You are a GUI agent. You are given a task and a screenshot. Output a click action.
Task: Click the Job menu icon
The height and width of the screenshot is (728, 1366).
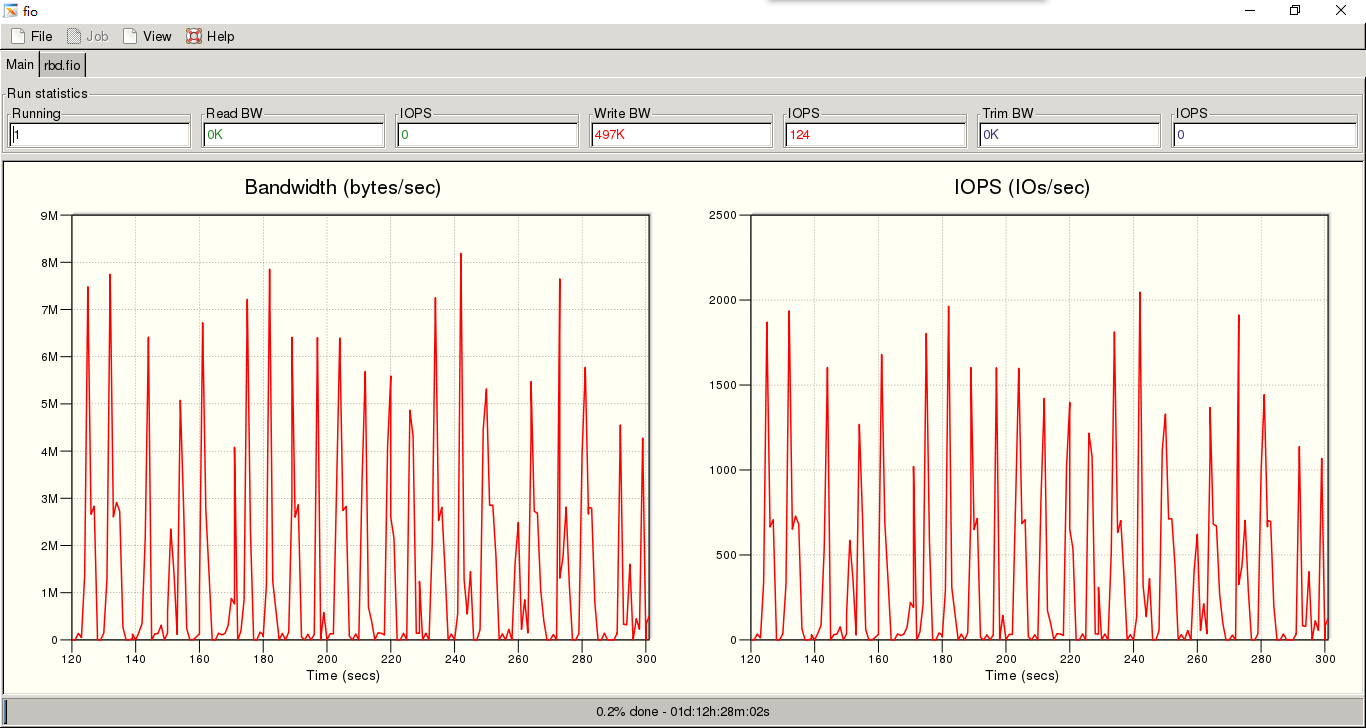coord(74,36)
